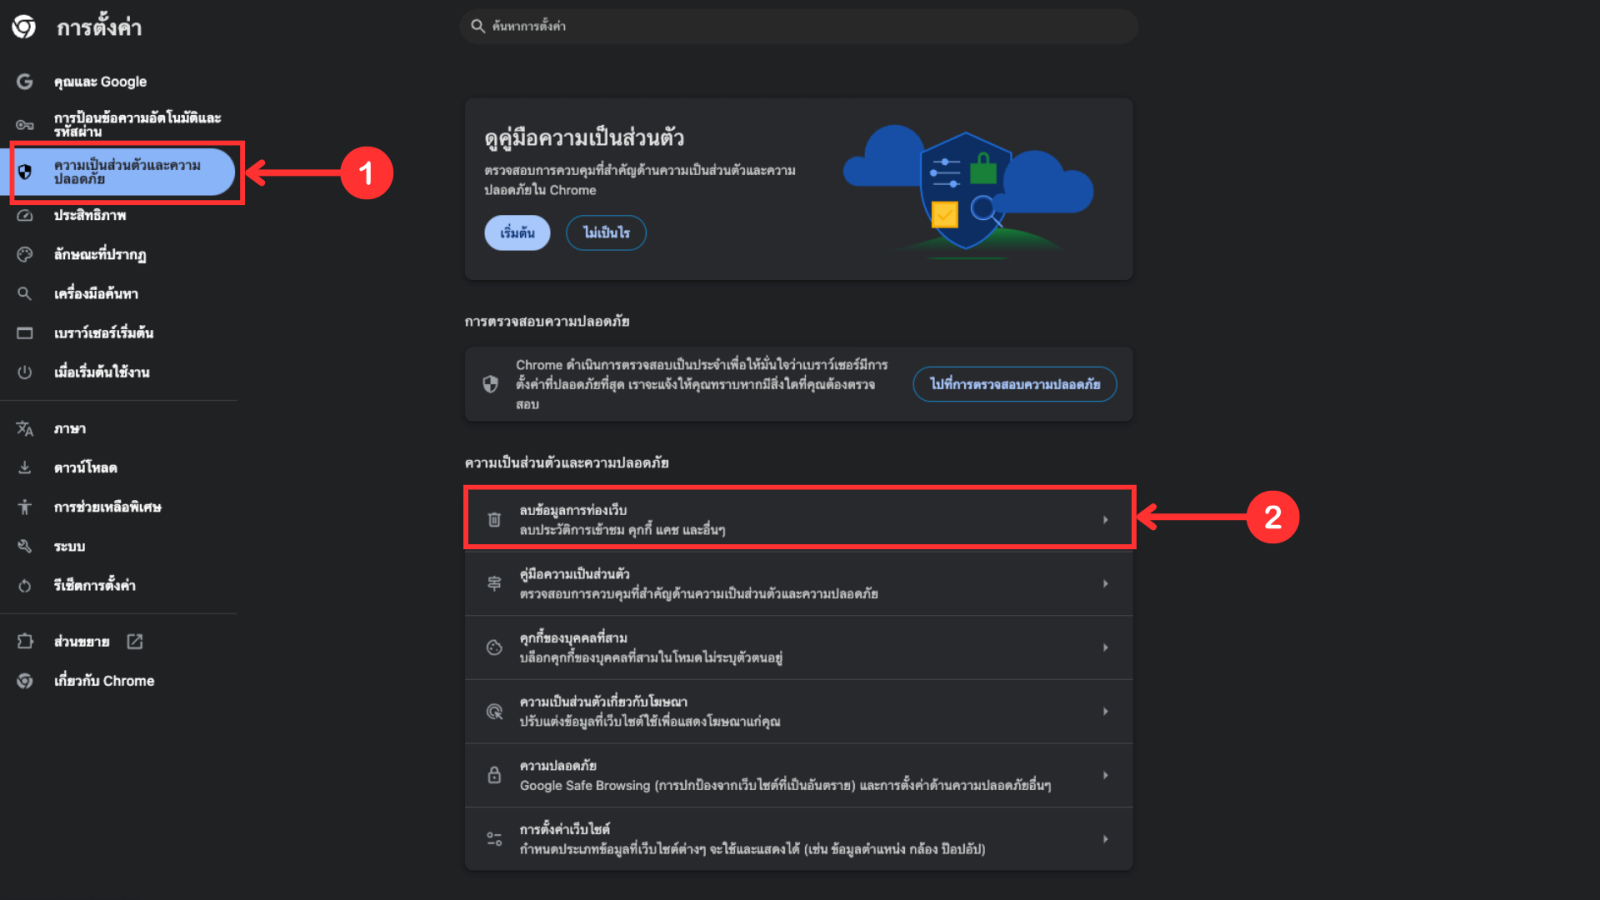Open คุณและ Google in sidebar
1600x900 pixels.
click(100, 82)
